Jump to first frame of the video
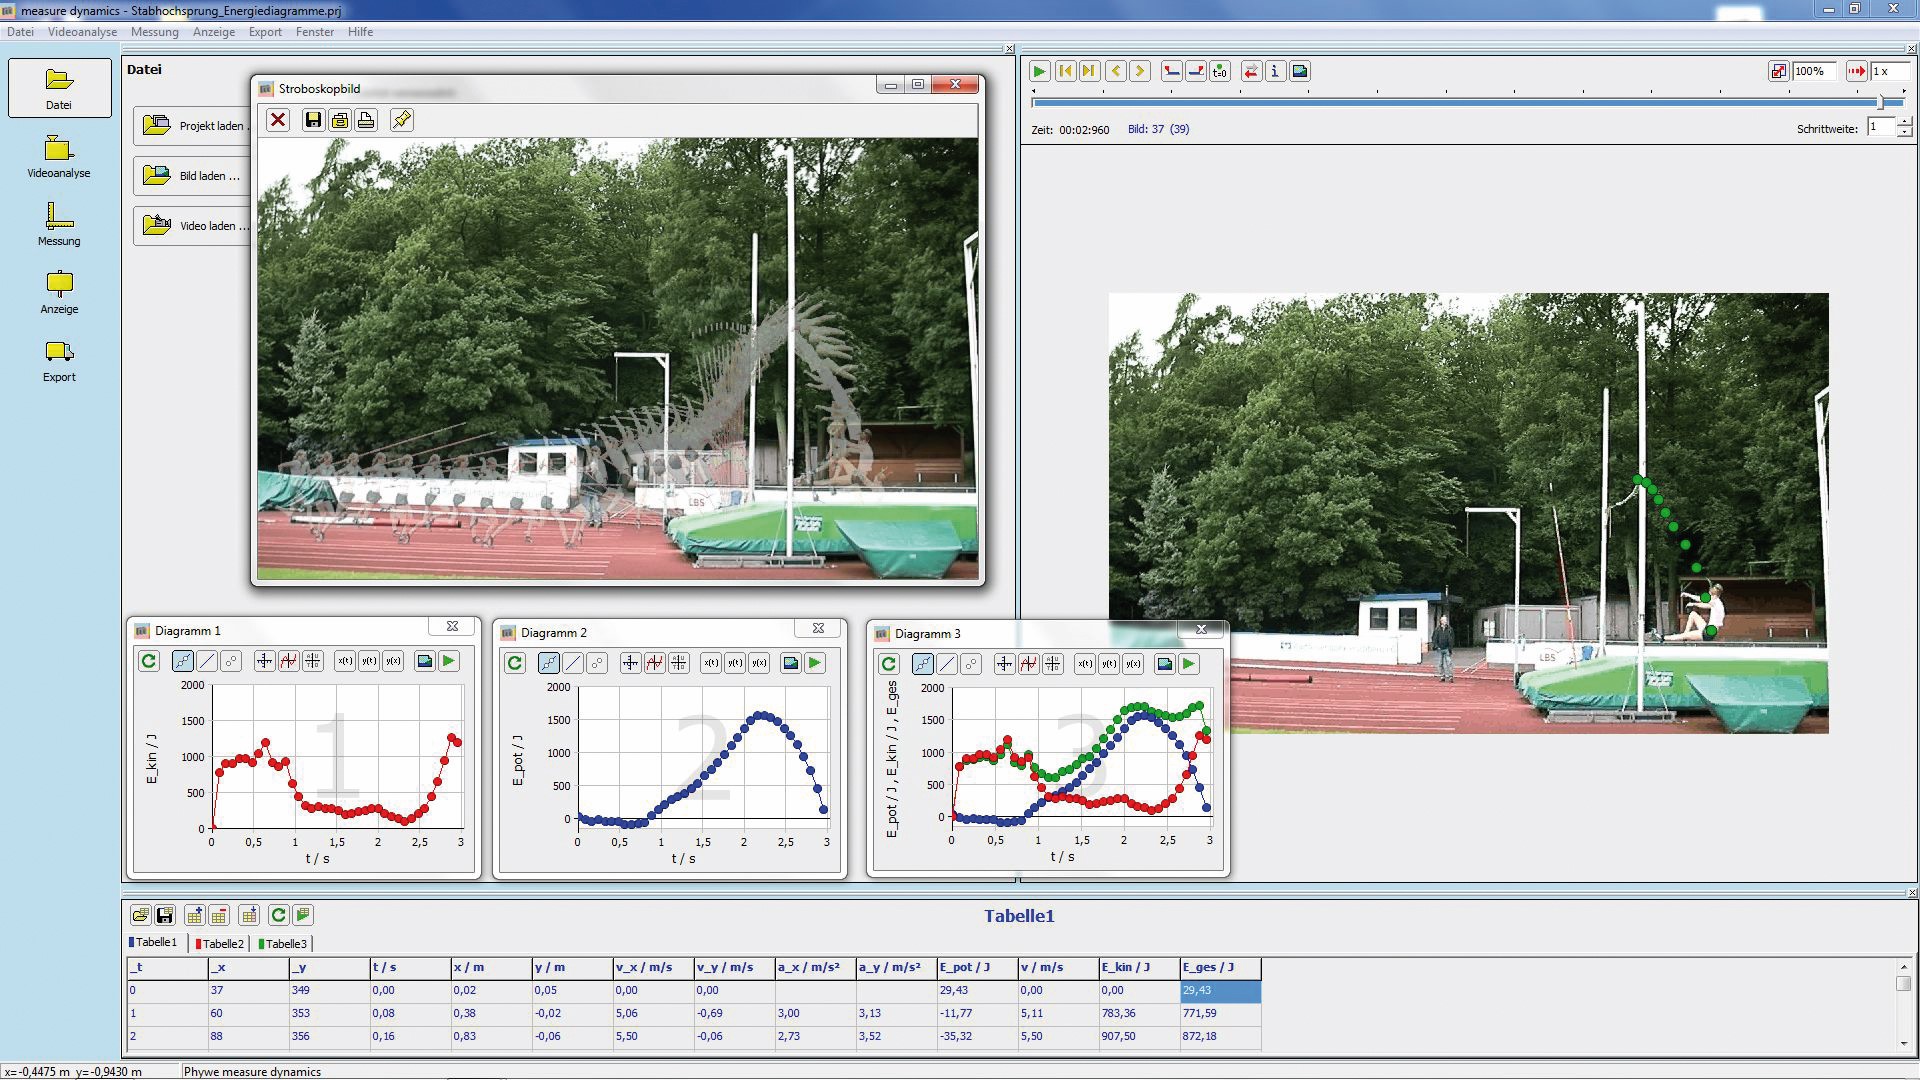Image resolution: width=1920 pixels, height=1080 pixels. (1065, 71)
